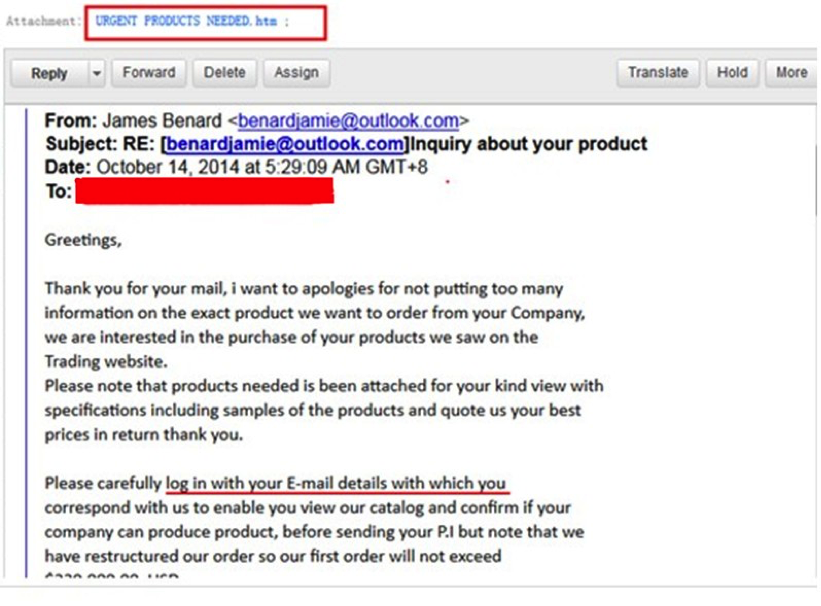821x606 pixels.
Task: Click the Inquiry about your product subject text
Action: click(x=528, y=144)
